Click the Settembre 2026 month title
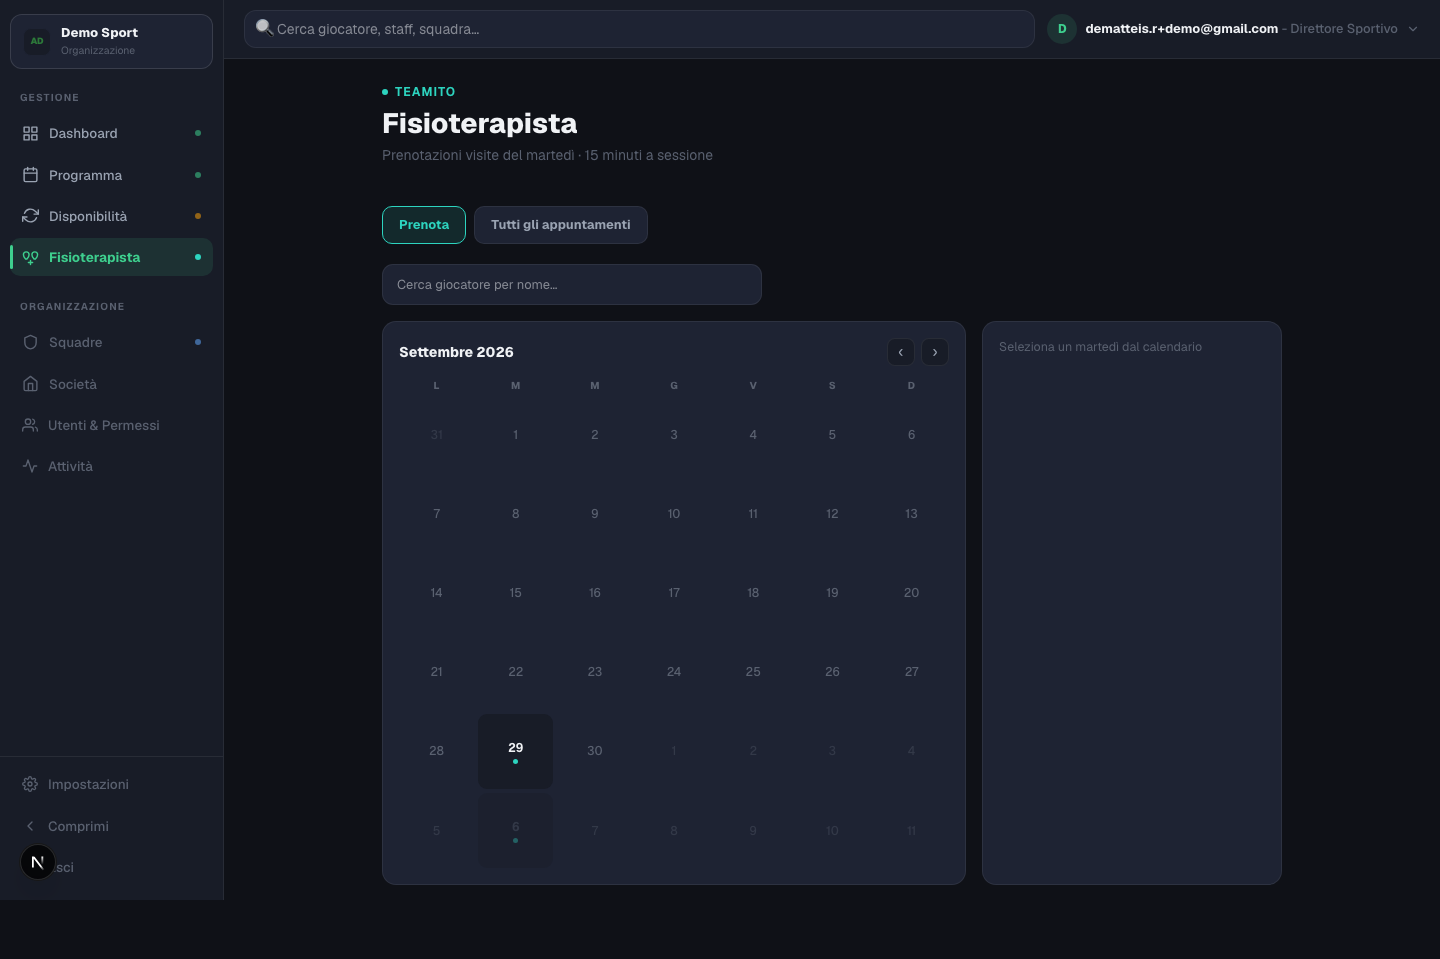Screen dimensions: 1440x959 click(456, 352)
